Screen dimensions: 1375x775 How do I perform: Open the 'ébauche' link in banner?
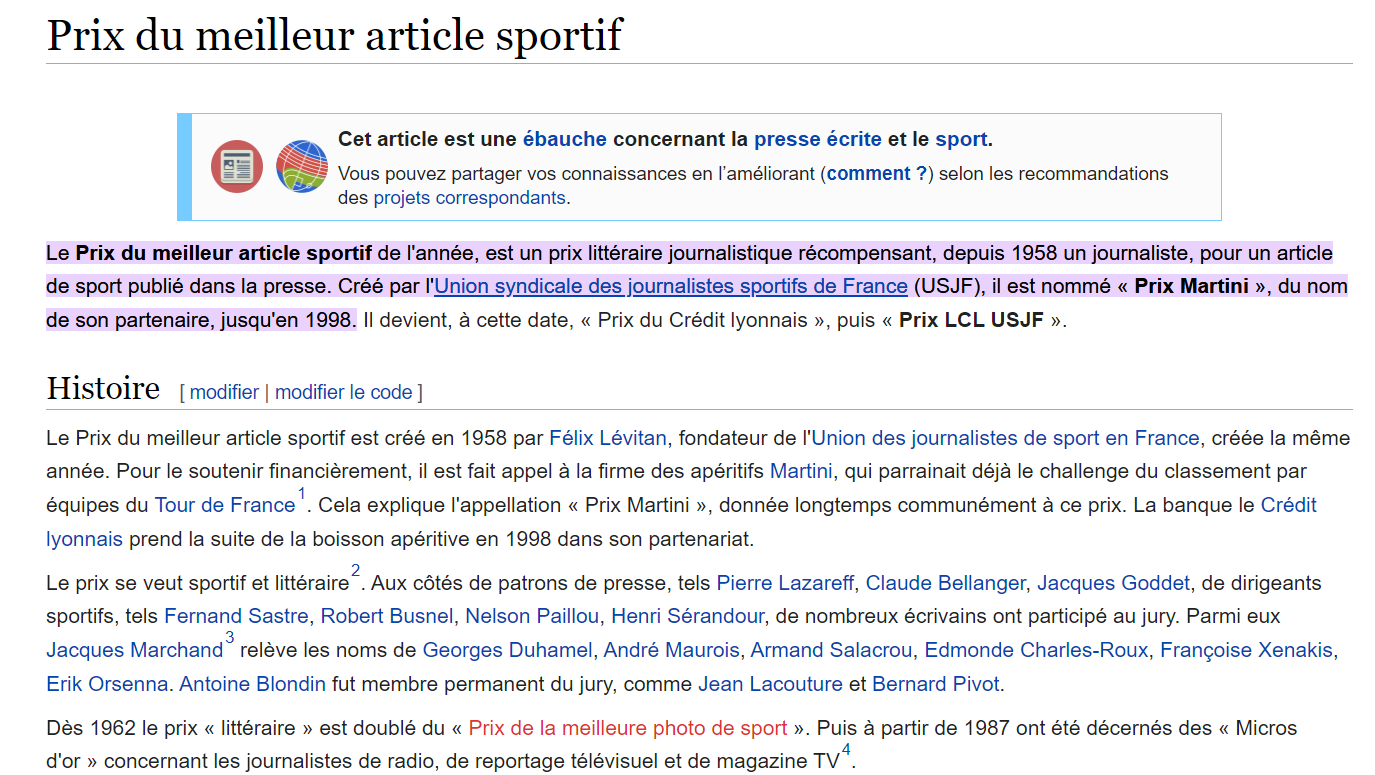(x=564, y=139)
